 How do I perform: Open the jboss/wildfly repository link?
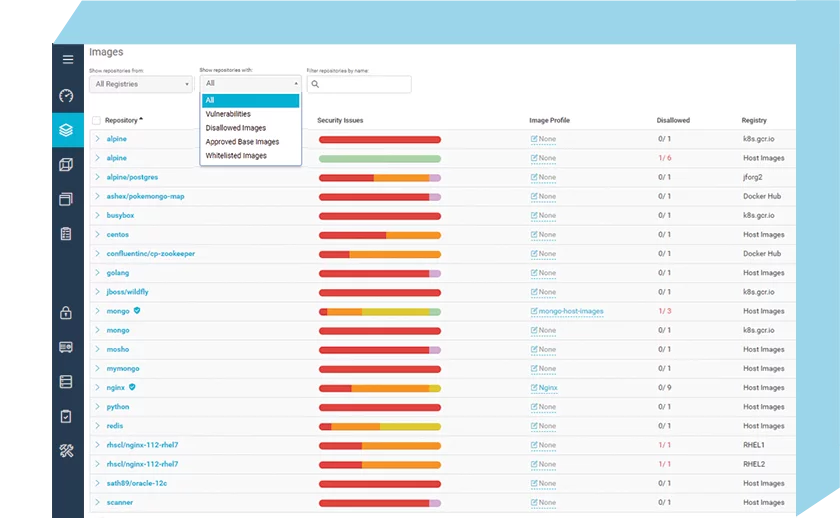[x=128, y=292]
